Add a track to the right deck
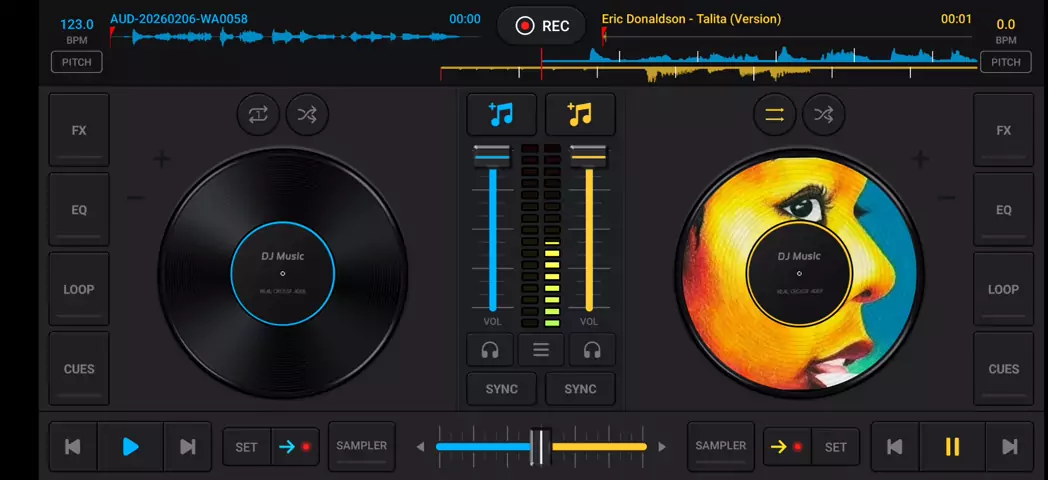 580,115
